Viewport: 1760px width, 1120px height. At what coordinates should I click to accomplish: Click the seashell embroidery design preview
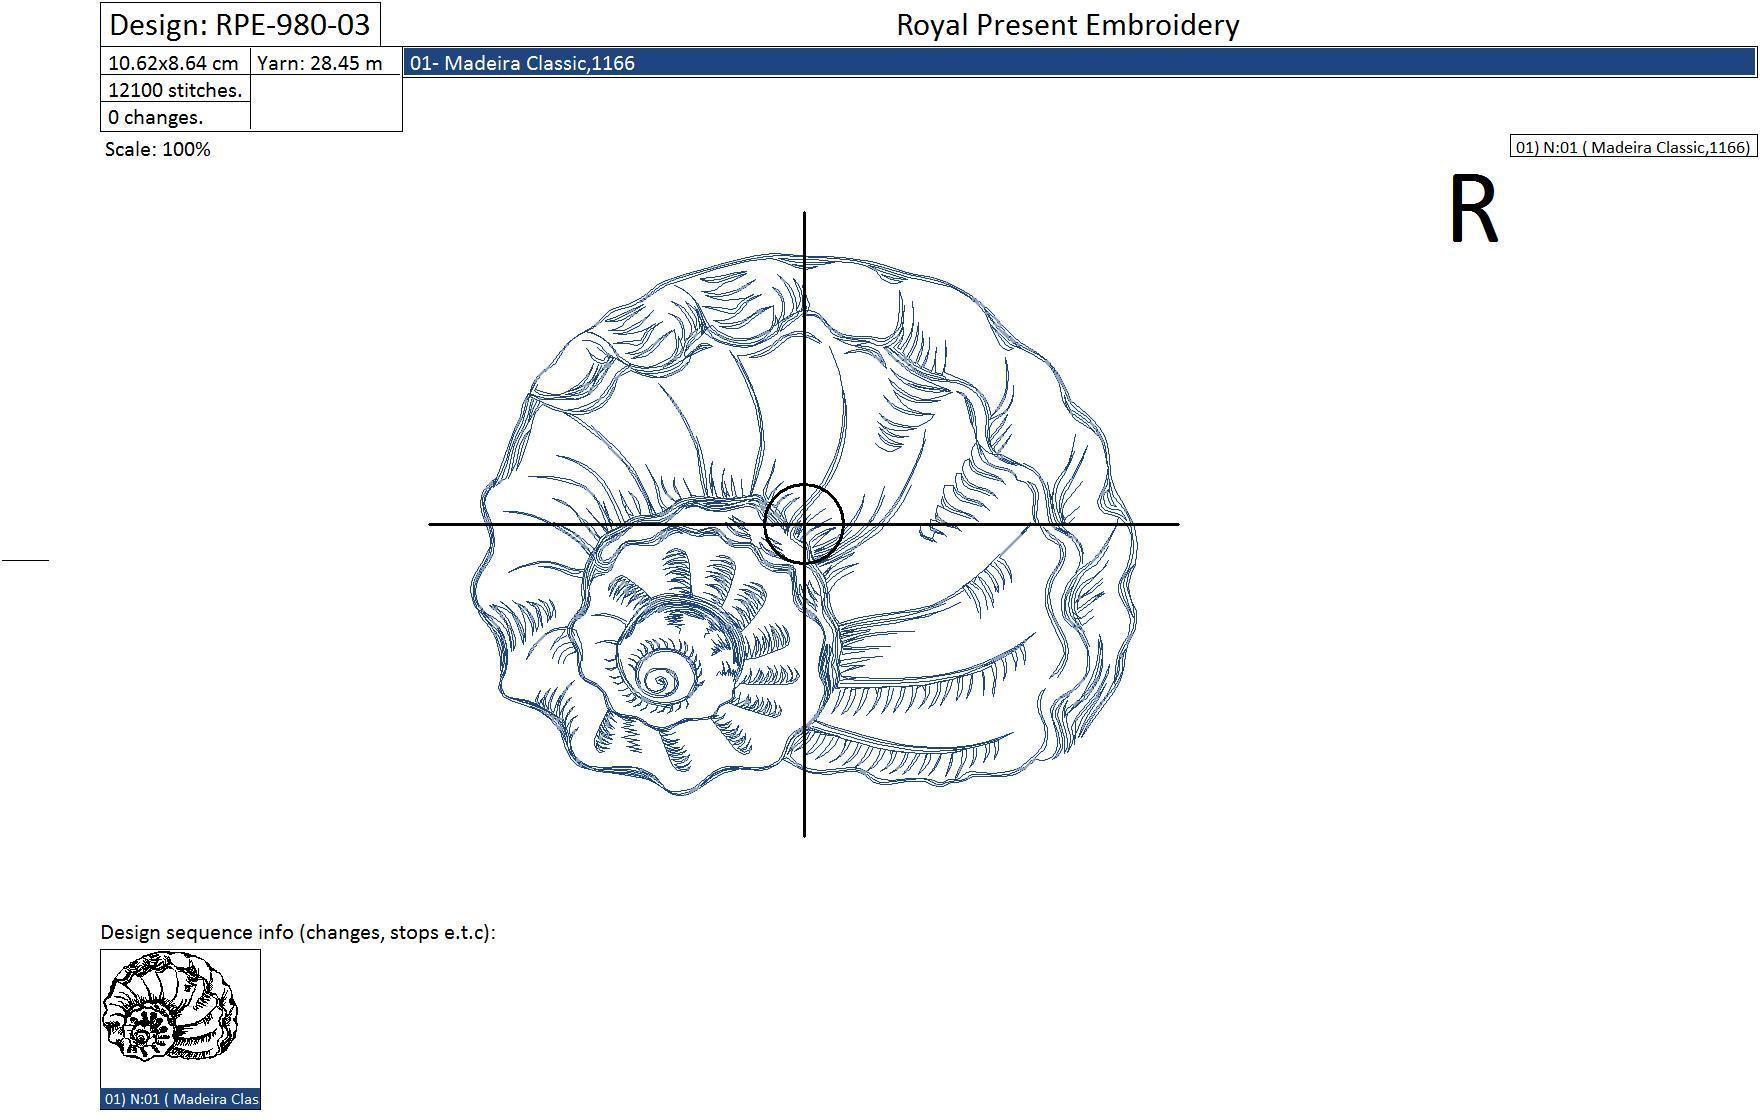(x=803, y=524)
